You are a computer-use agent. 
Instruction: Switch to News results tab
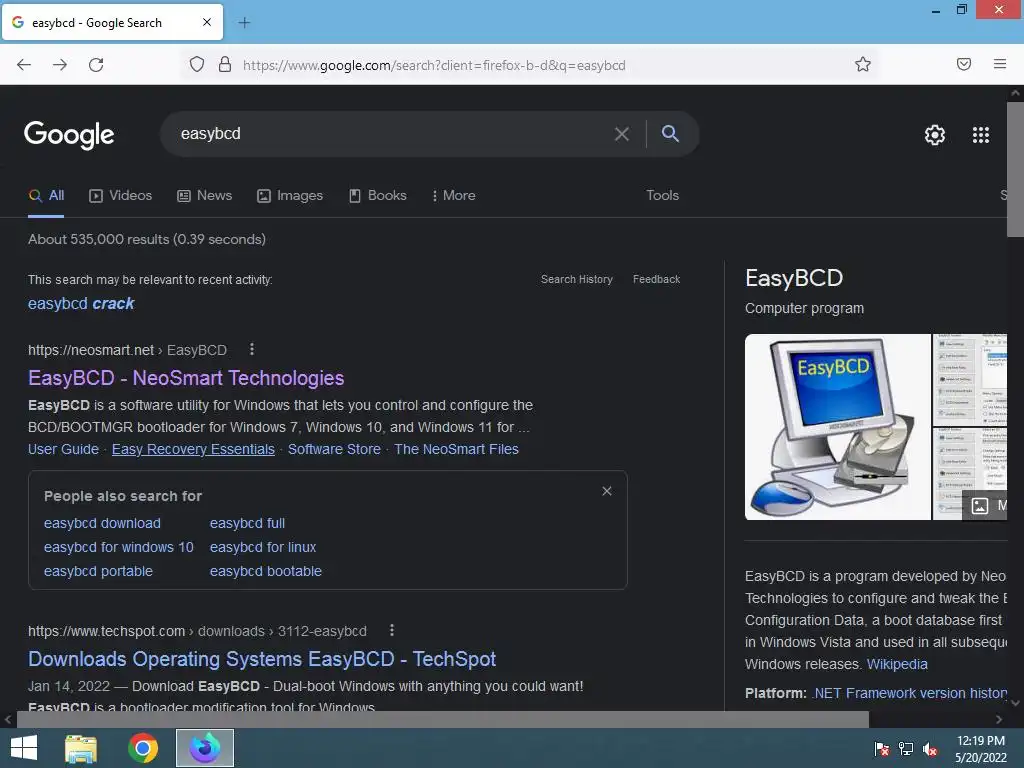tap(204, 195)
